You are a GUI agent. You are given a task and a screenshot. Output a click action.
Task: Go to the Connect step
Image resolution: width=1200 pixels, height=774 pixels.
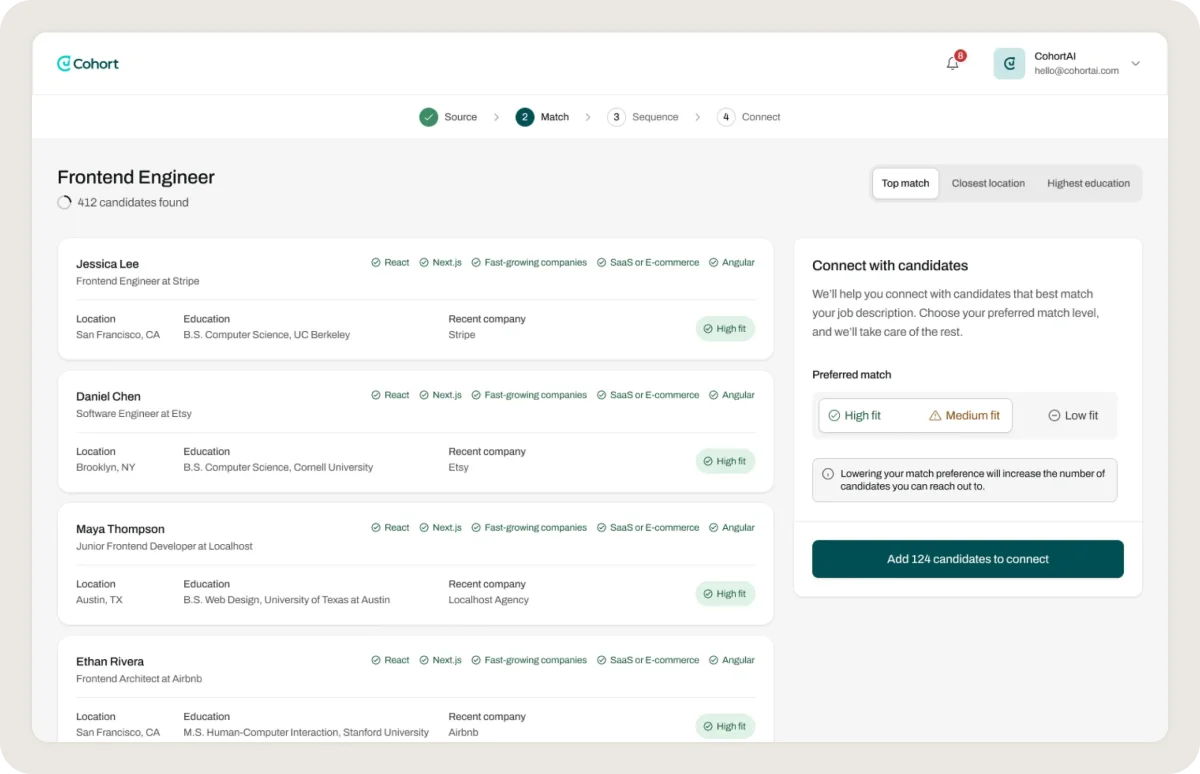click(x=749, y=117)
